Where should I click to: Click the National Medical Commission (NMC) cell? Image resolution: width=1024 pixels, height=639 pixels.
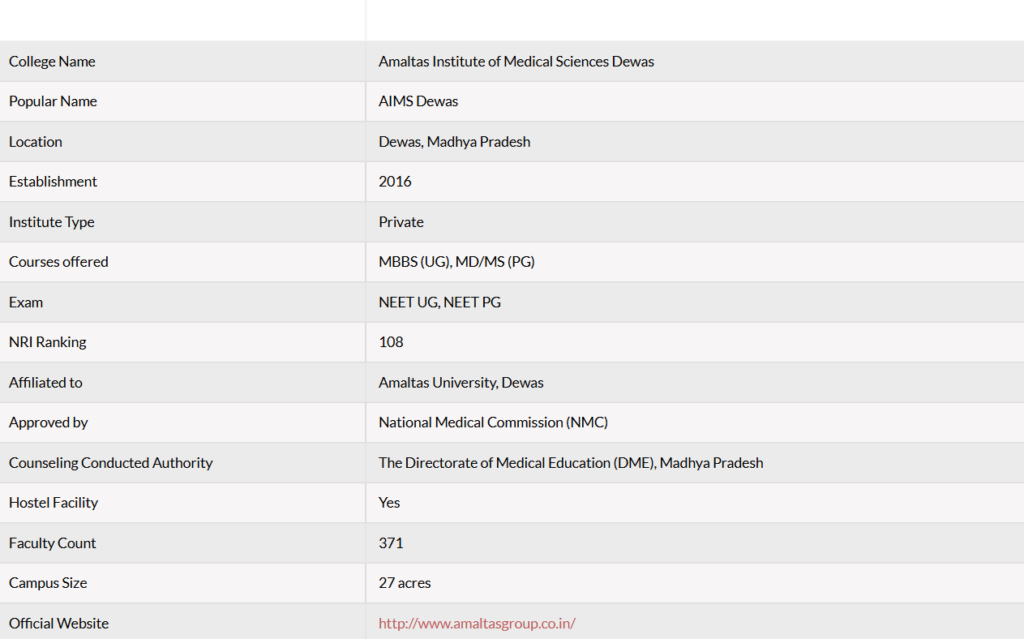click(x=695, y=423)
